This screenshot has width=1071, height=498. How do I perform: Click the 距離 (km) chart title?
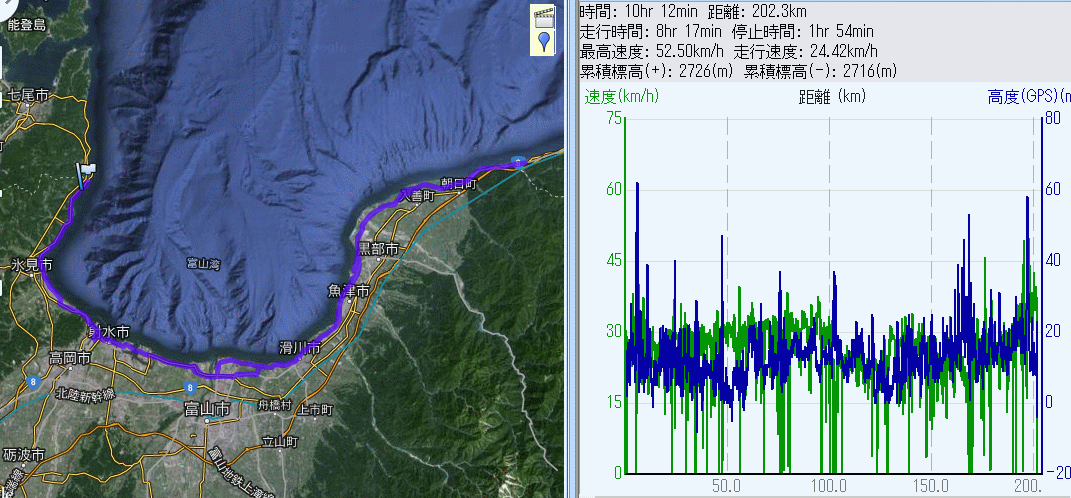832,97
